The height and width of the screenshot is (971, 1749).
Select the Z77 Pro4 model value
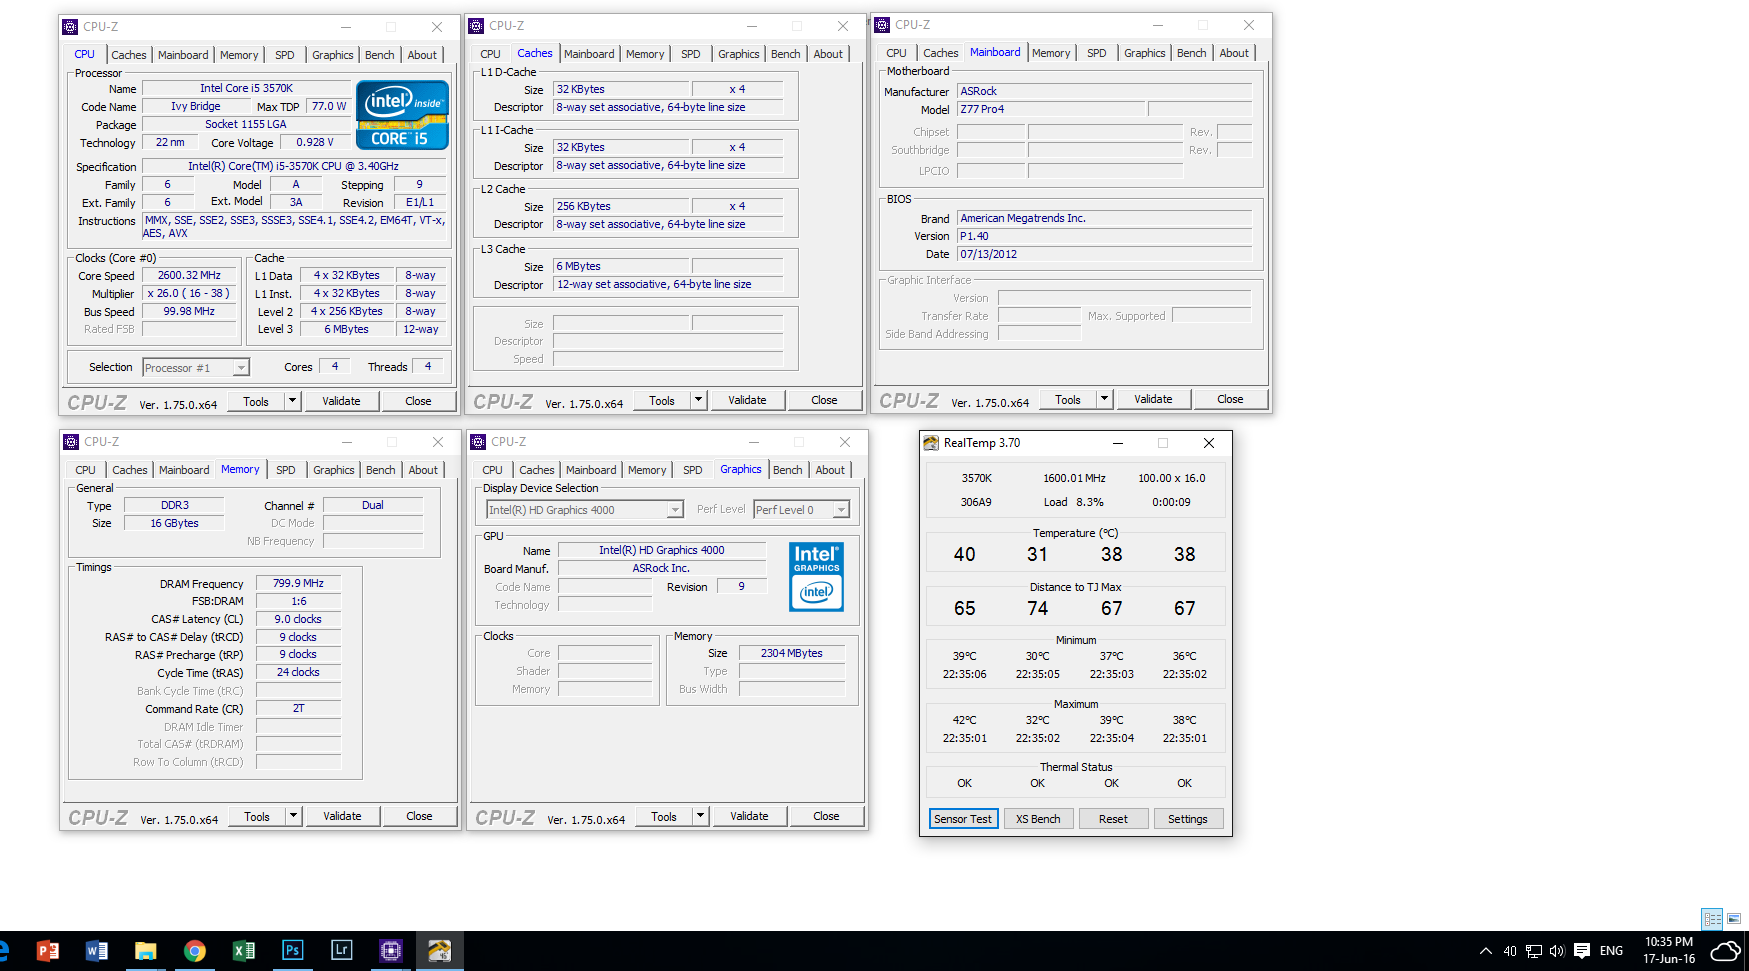1051,109
